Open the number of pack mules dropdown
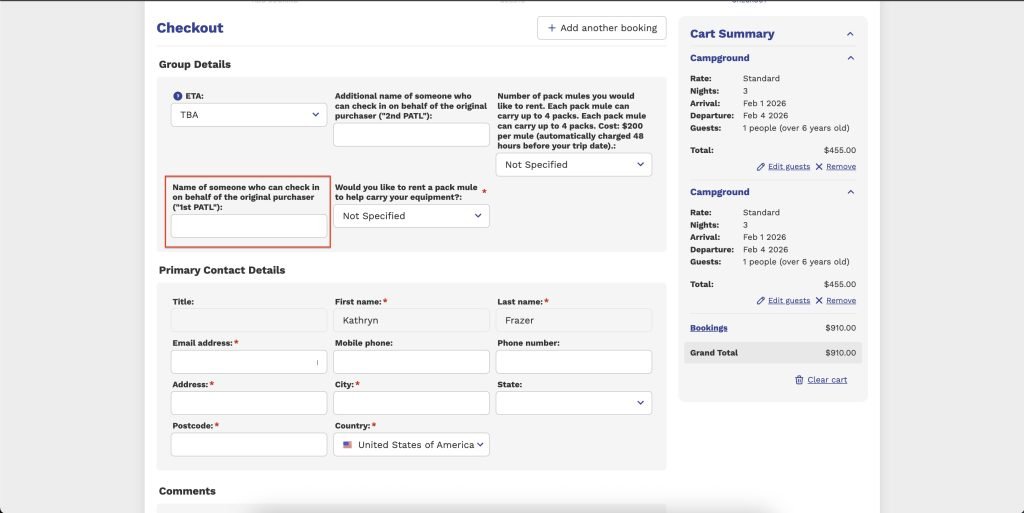Viewport: 1024px width, 513px height. tap(573, 164)
